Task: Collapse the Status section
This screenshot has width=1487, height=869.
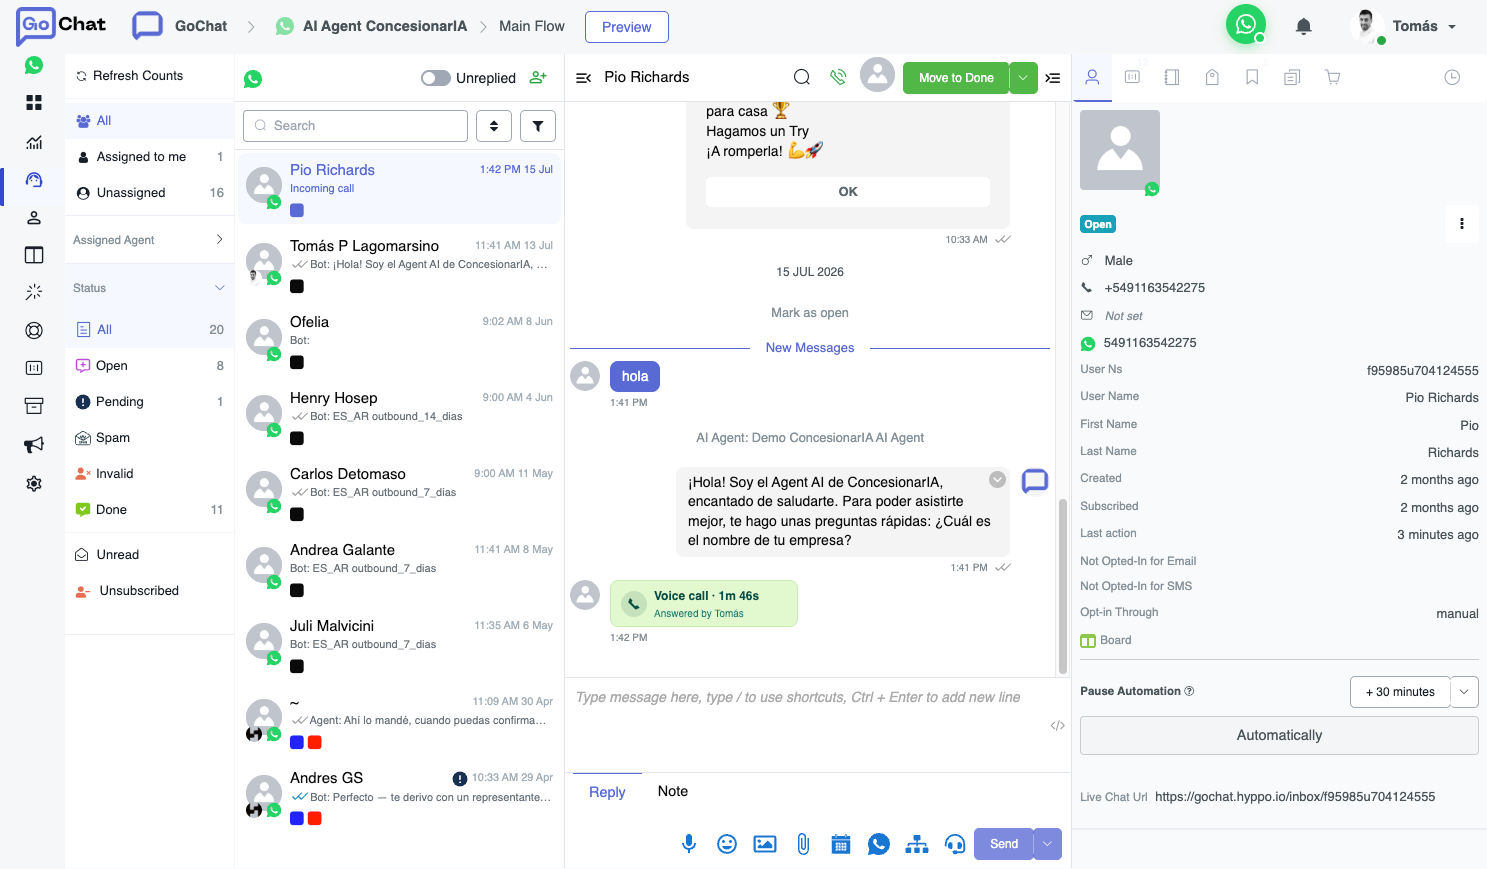Action: point(149,288)
